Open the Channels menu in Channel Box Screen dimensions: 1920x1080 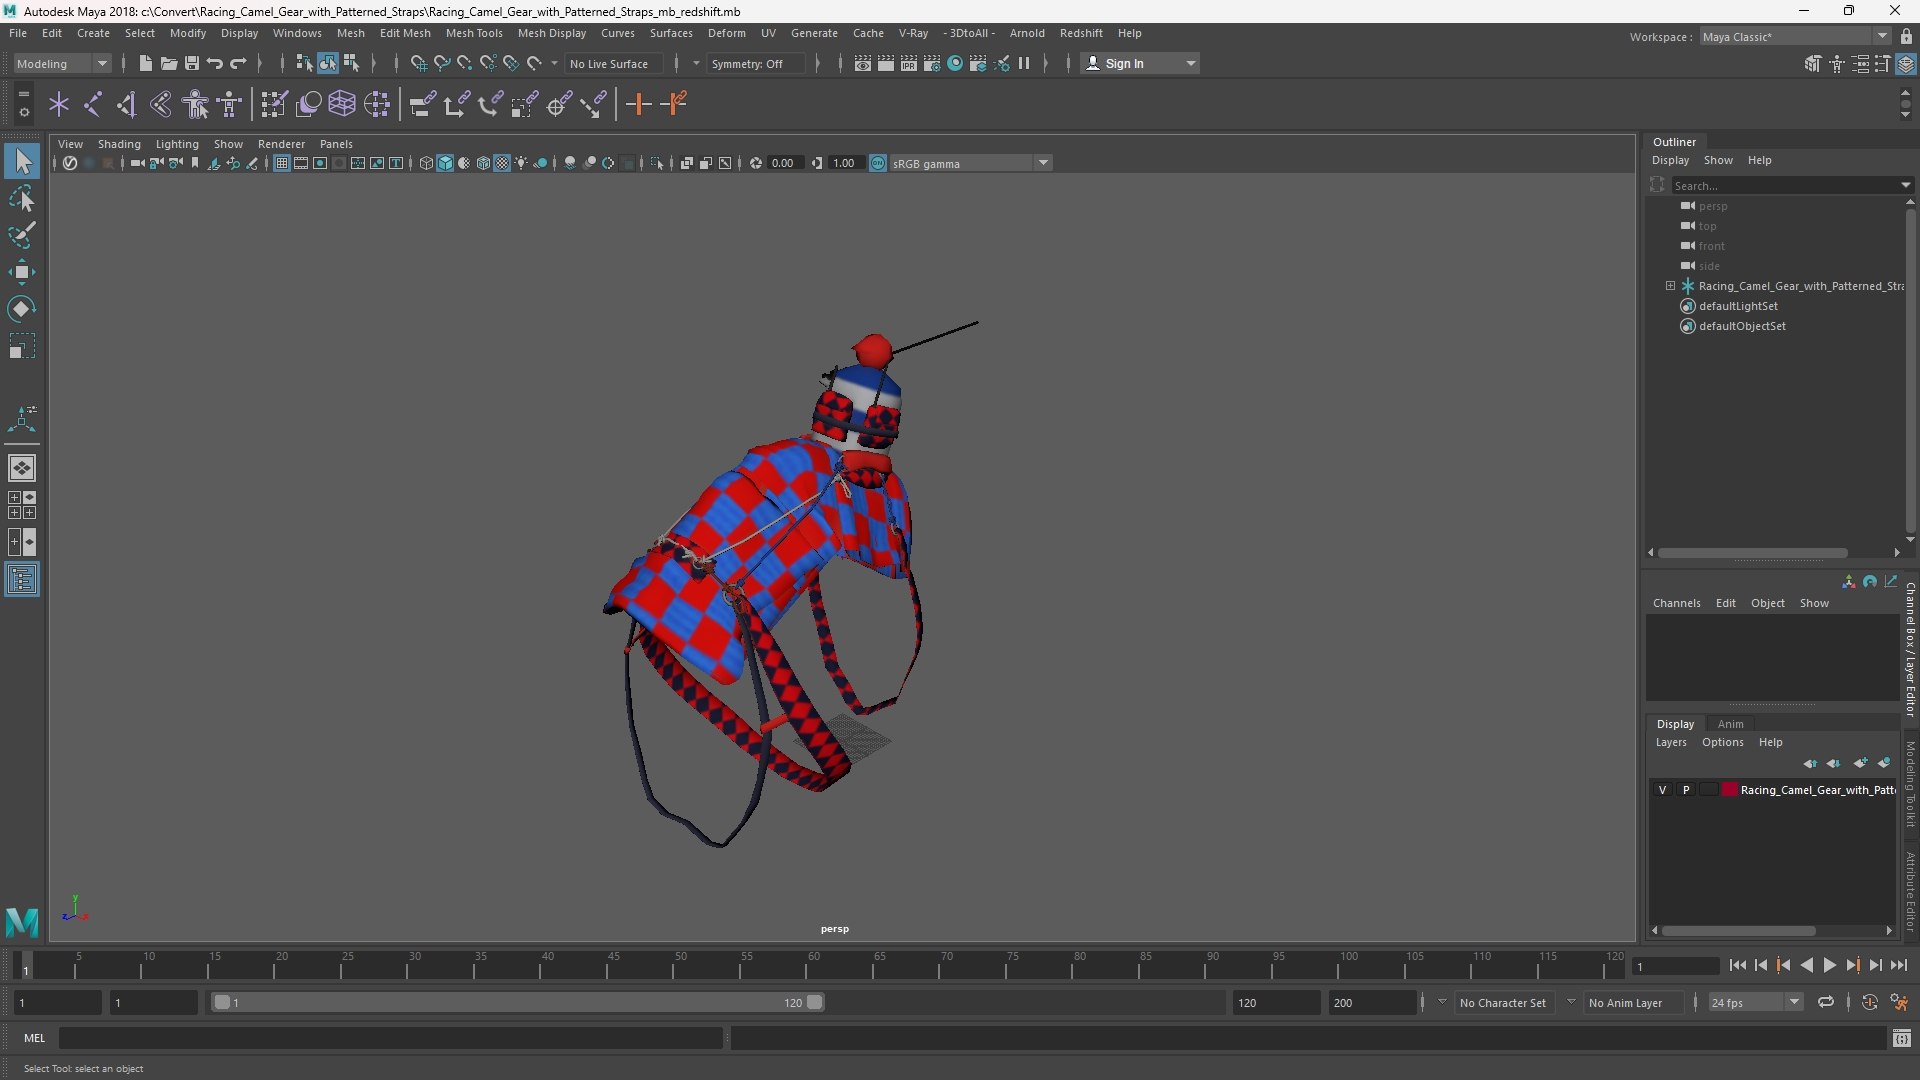(1676, 603)
